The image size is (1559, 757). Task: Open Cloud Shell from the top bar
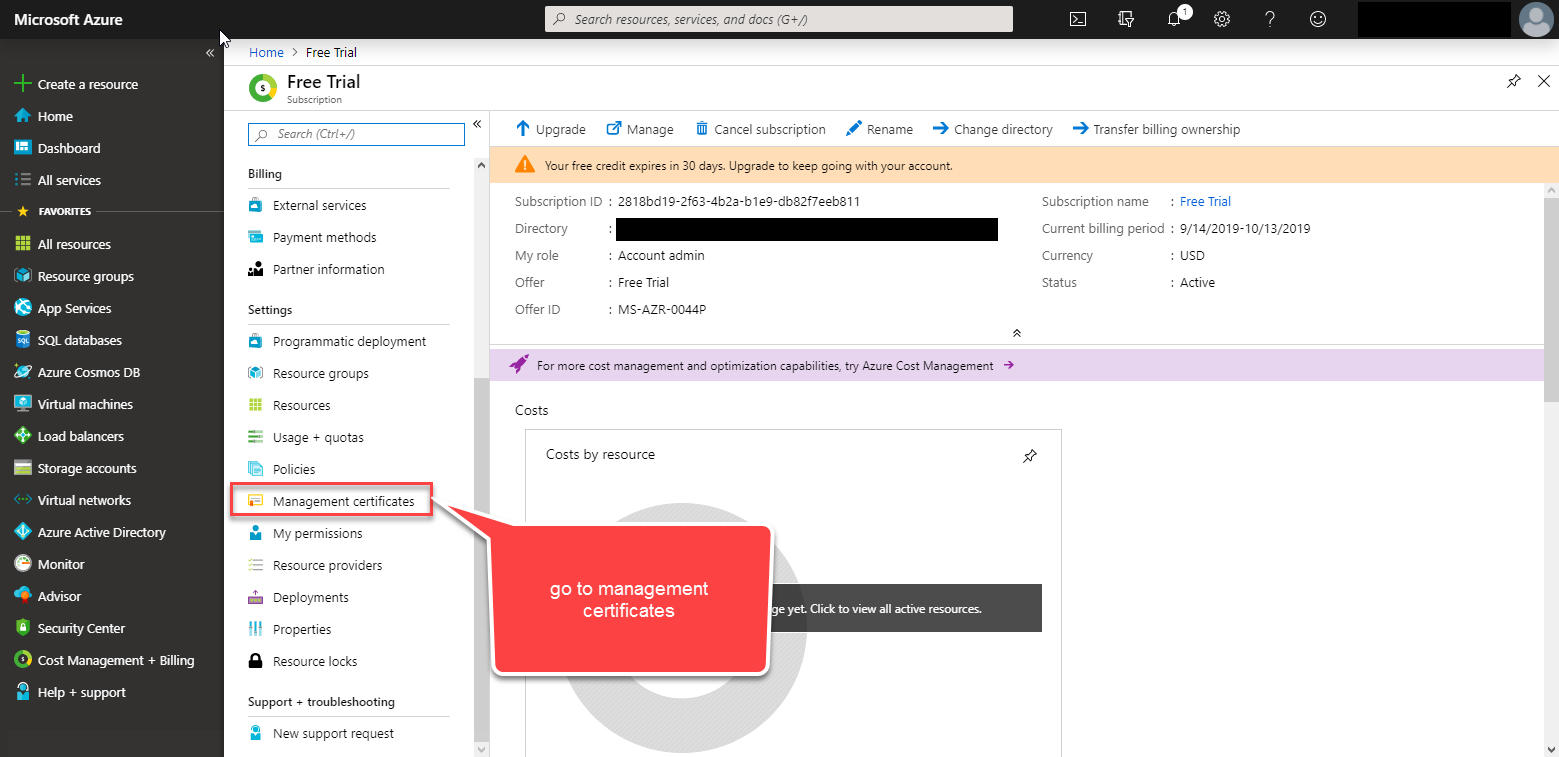[x=1078, y=19]
